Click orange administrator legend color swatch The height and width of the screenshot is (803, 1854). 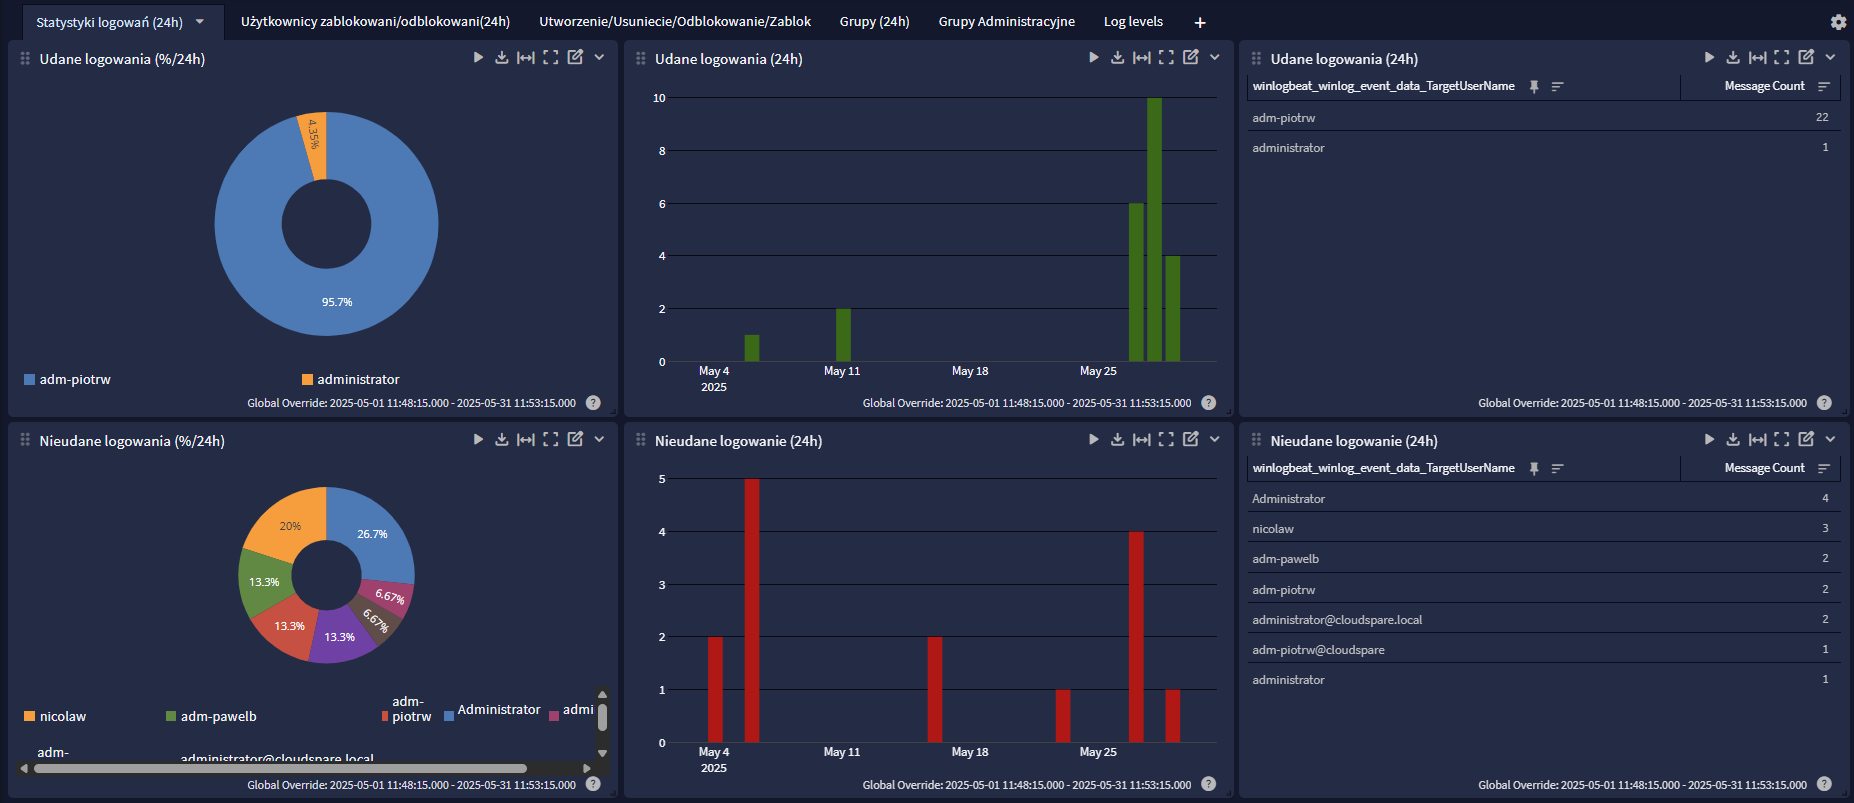[308, 380]
